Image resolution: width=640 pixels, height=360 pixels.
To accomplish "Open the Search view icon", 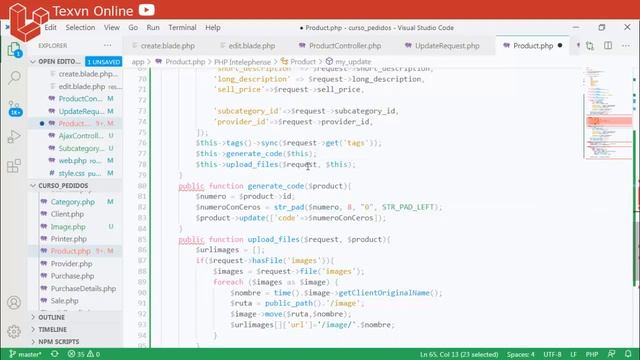I will 14,77.
